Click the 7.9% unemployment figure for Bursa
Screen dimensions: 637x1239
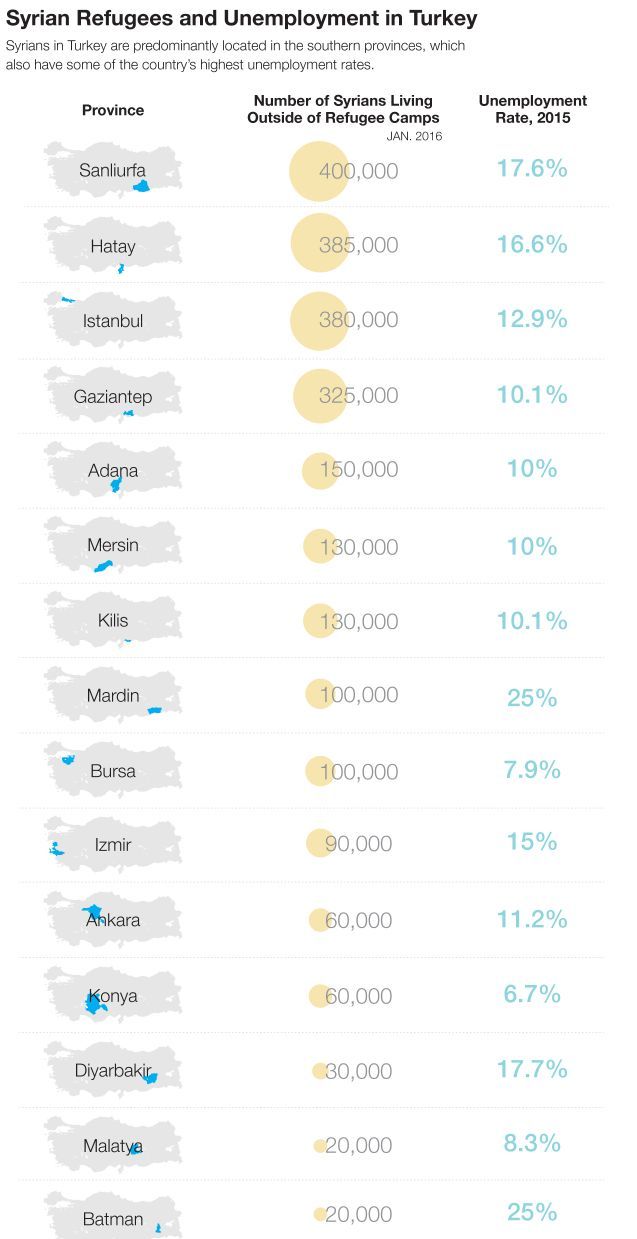(x=531, y=770)
